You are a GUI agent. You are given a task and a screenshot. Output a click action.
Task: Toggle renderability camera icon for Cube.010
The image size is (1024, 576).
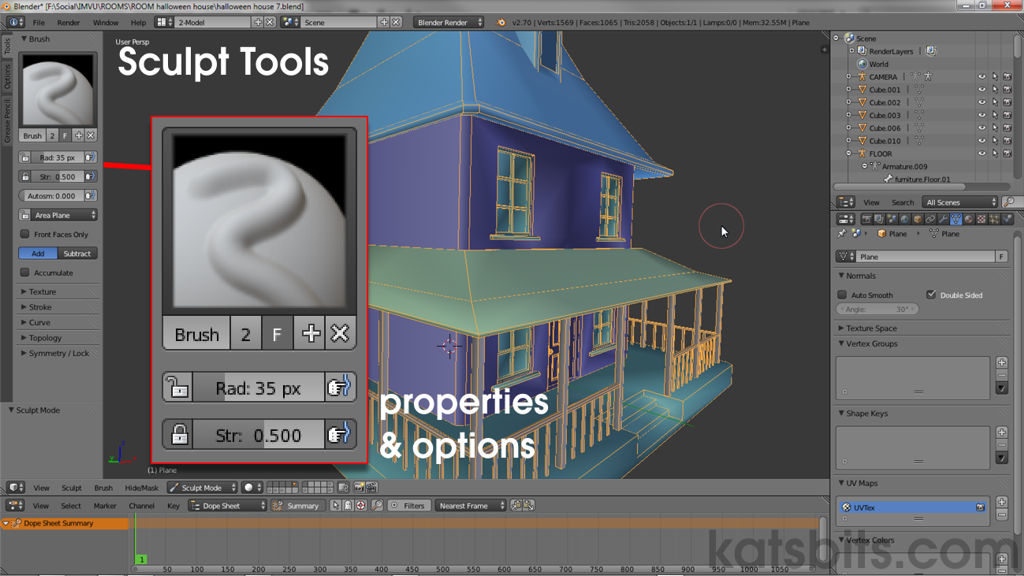tap(1007, 140)
